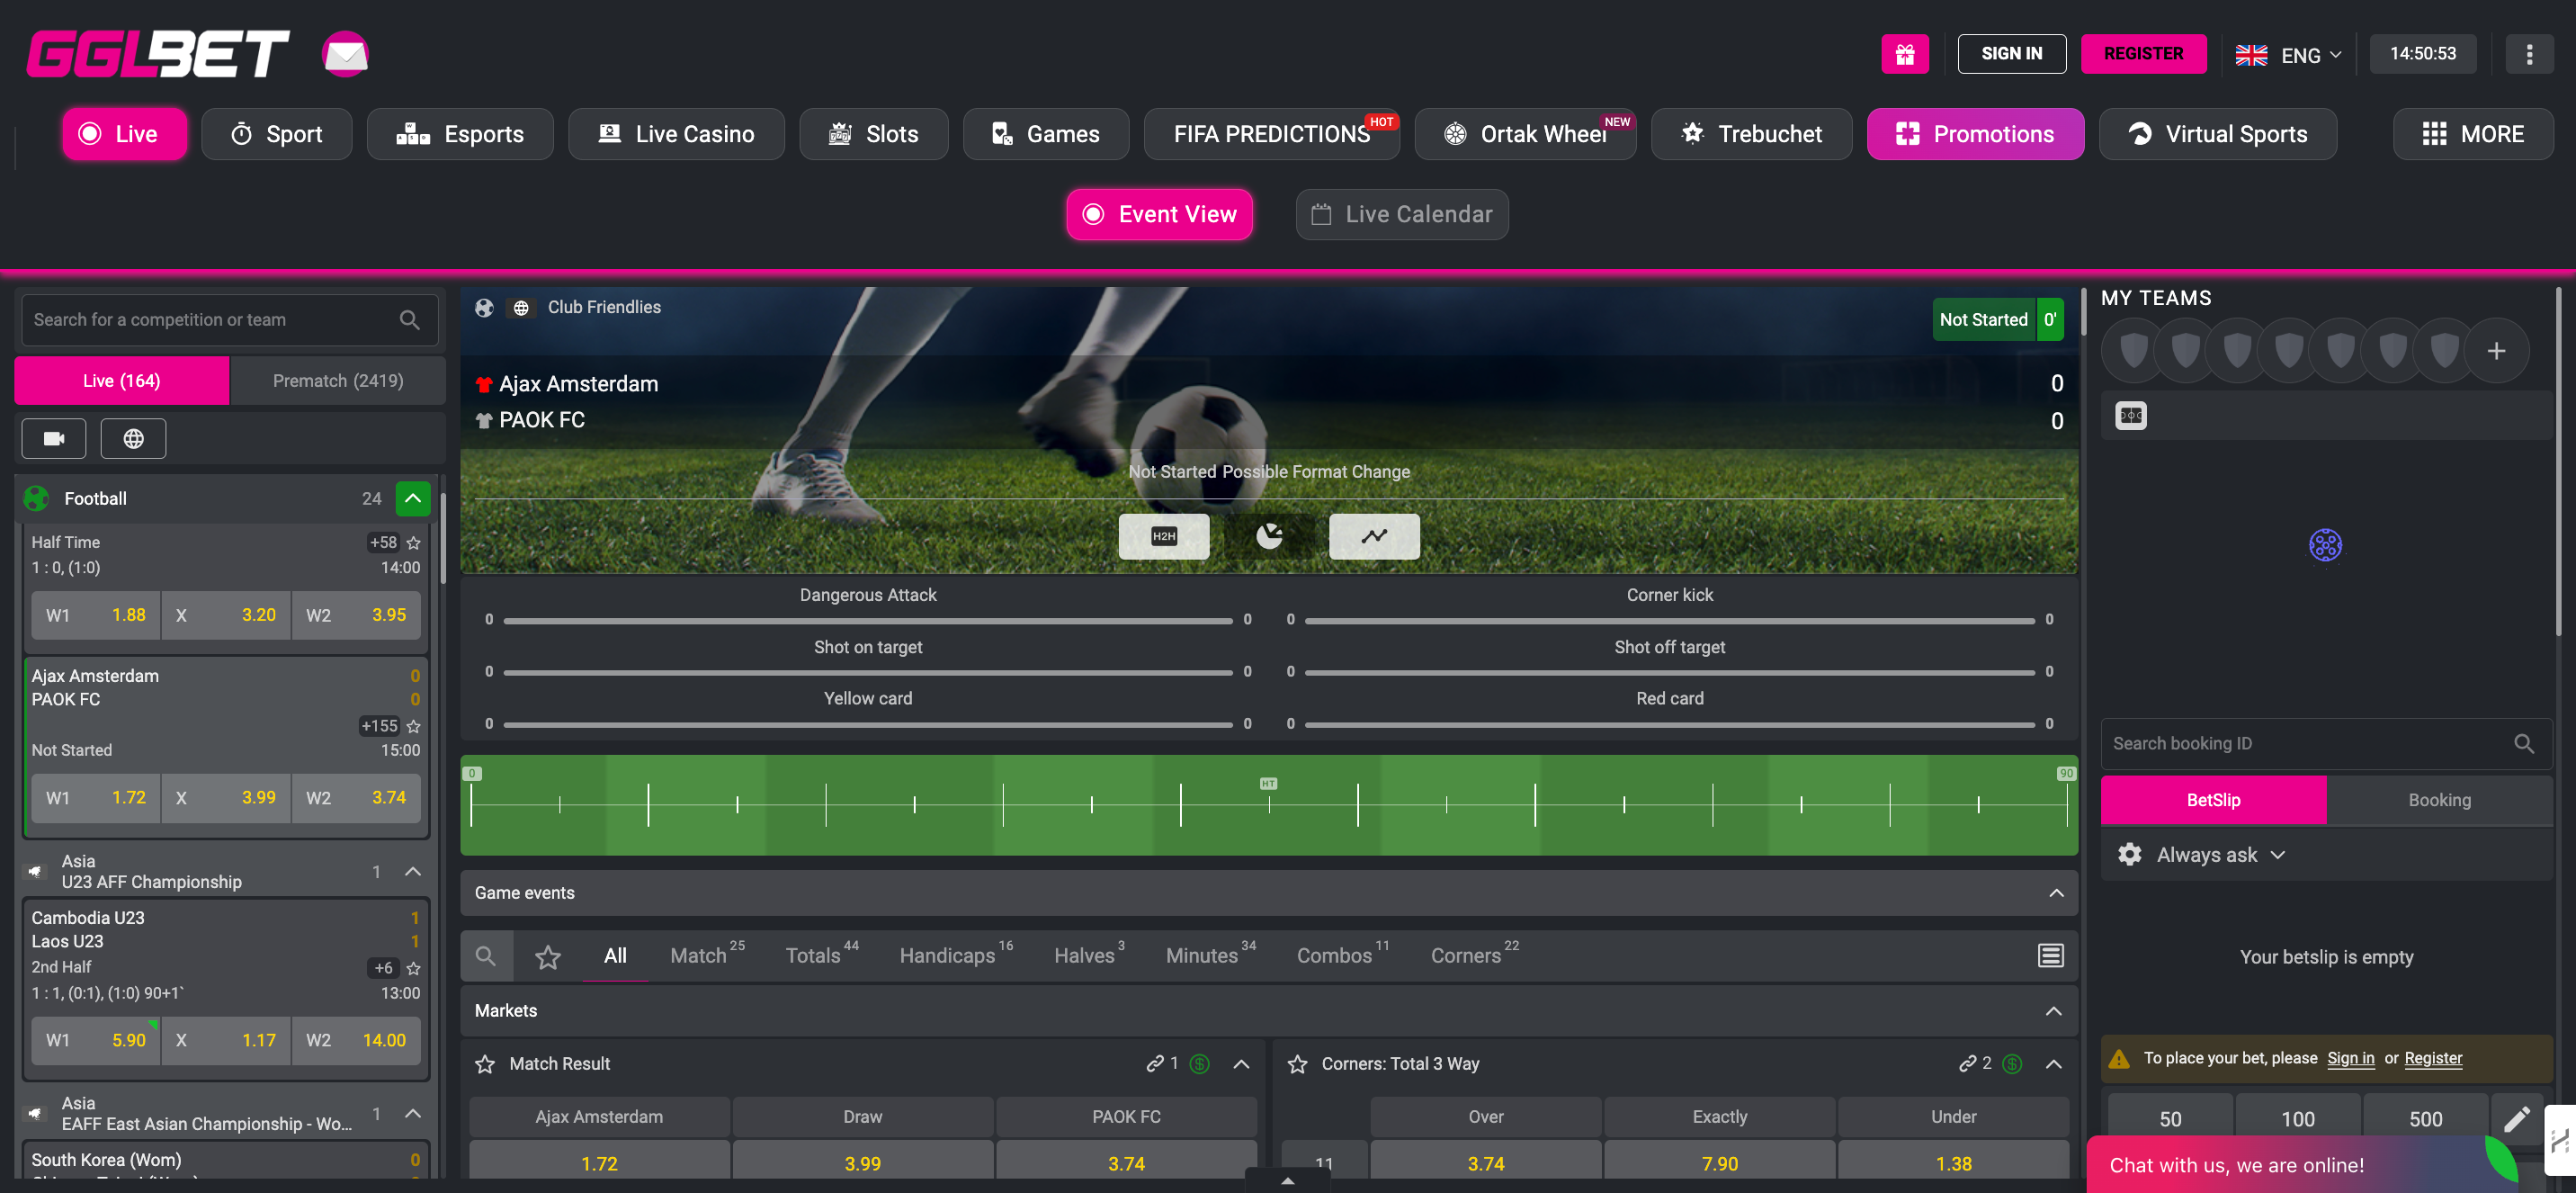Image resolution: width=2576 pixels, height=1193 pixels.
Task: Open the Promotions page
Action: (x=1975, y=134)
